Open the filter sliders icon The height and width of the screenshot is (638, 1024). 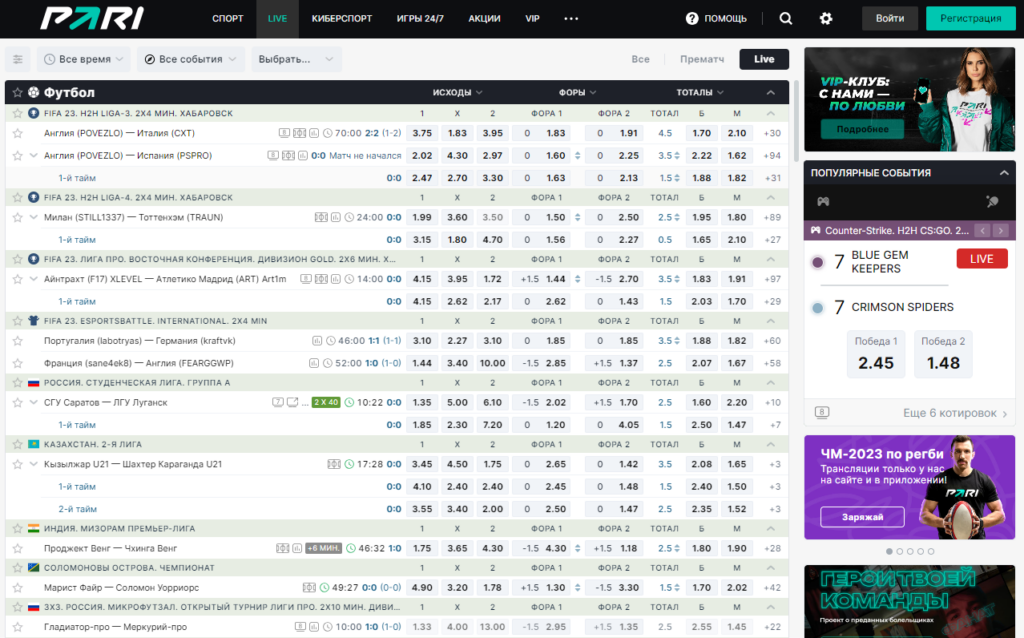pos(18,59)
